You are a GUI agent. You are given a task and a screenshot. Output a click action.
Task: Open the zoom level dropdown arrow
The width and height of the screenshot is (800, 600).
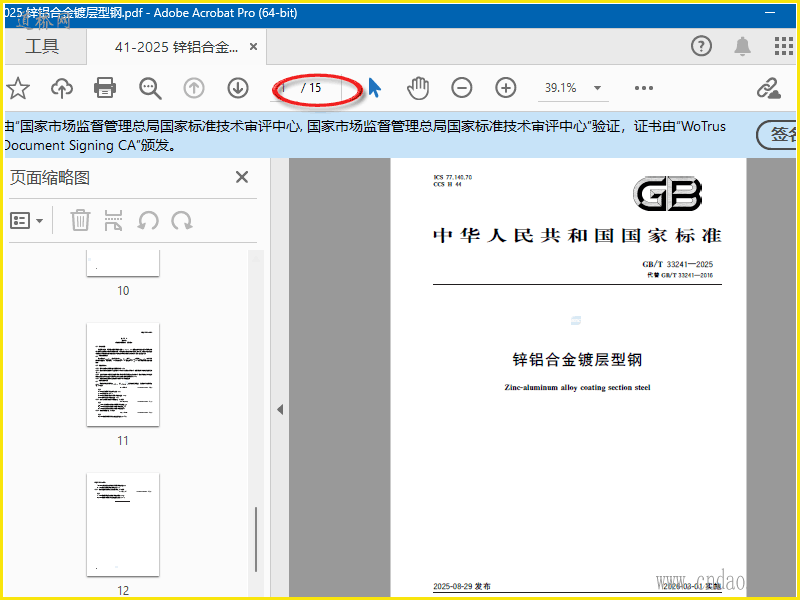coord(597,88)
